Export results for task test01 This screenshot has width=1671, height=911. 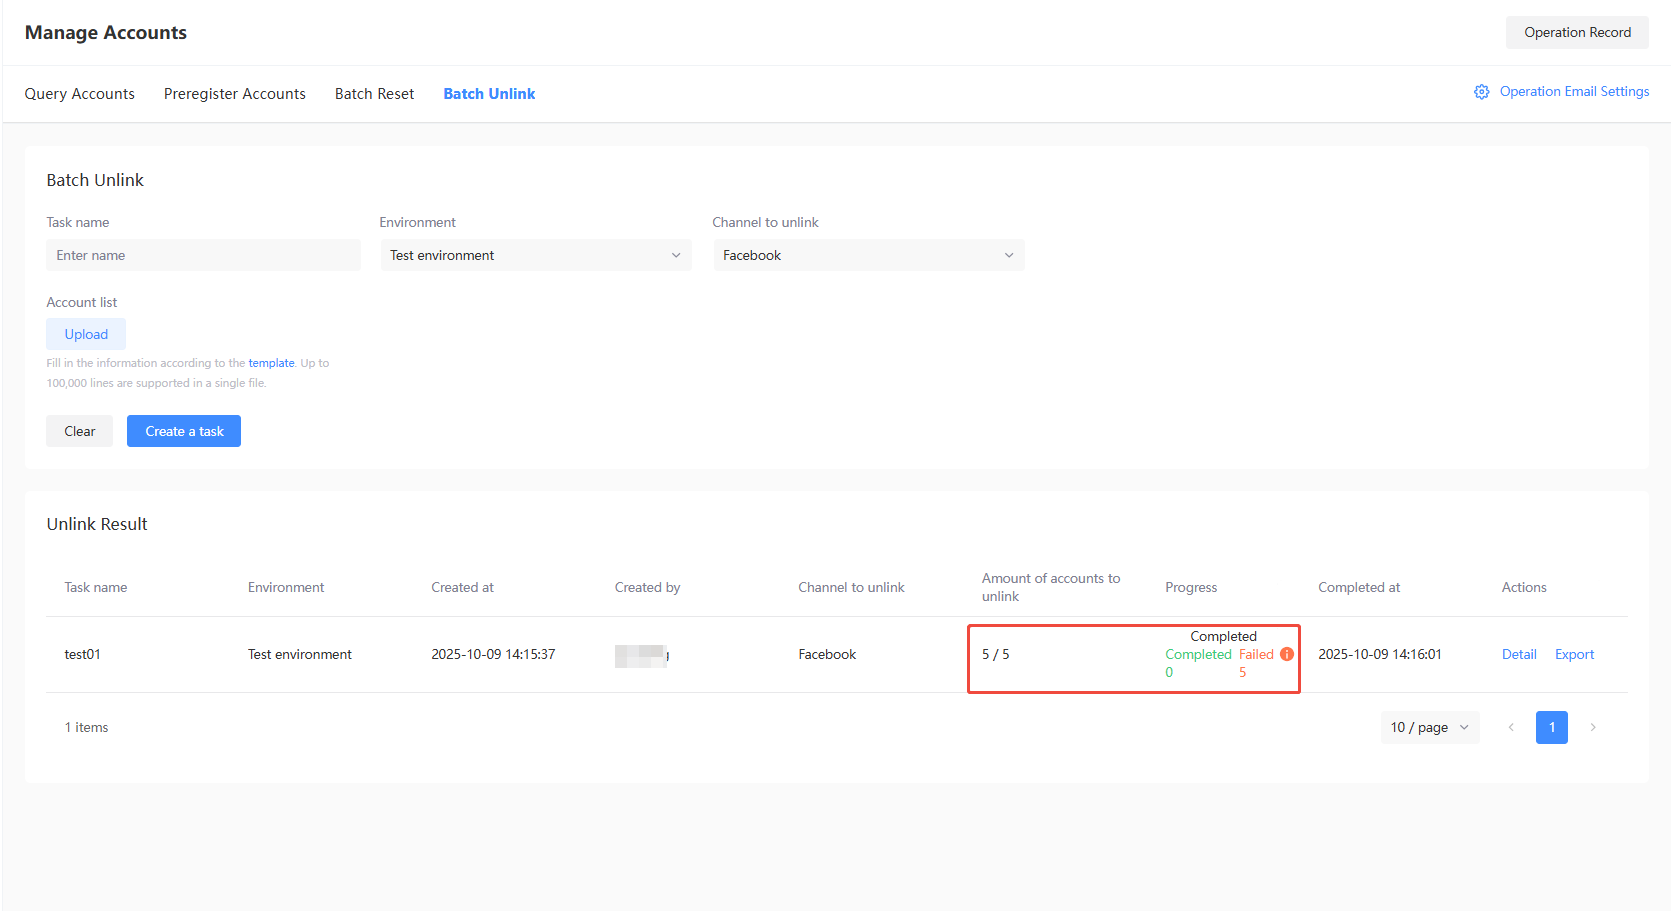1574,654
